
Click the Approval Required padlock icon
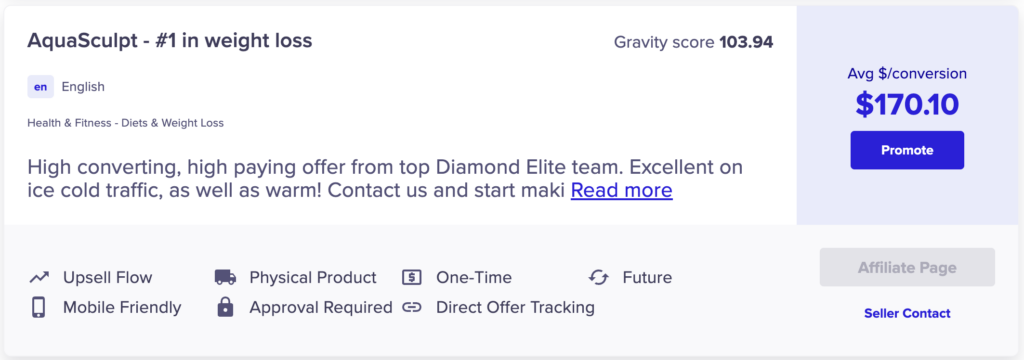point(225,307)
